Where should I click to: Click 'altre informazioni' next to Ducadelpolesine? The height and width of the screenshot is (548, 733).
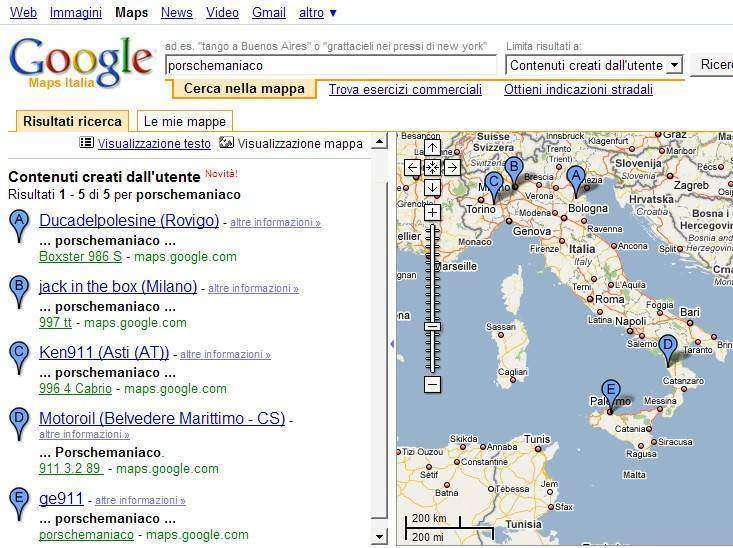(x=275, y=223)
